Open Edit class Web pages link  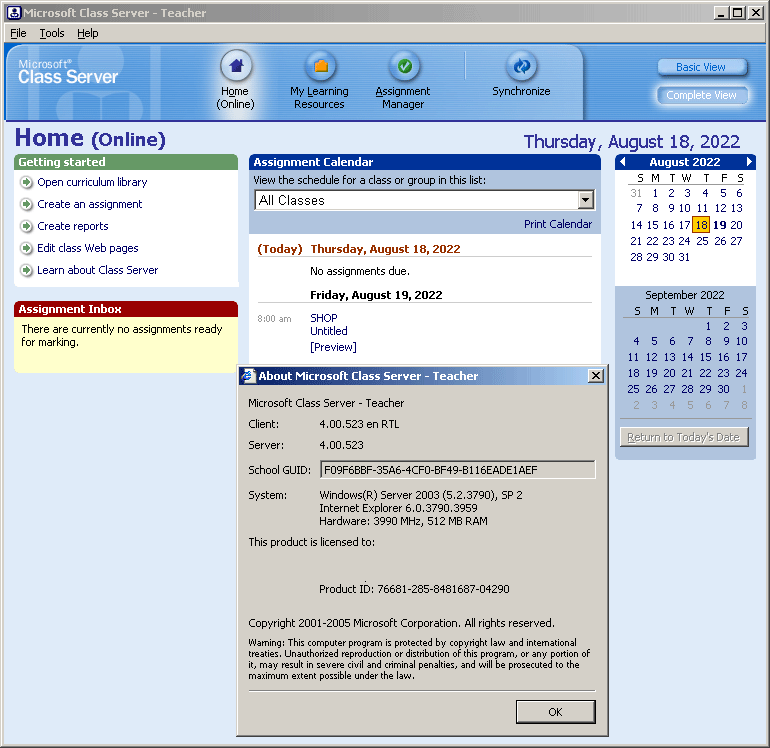click(88, 248)
